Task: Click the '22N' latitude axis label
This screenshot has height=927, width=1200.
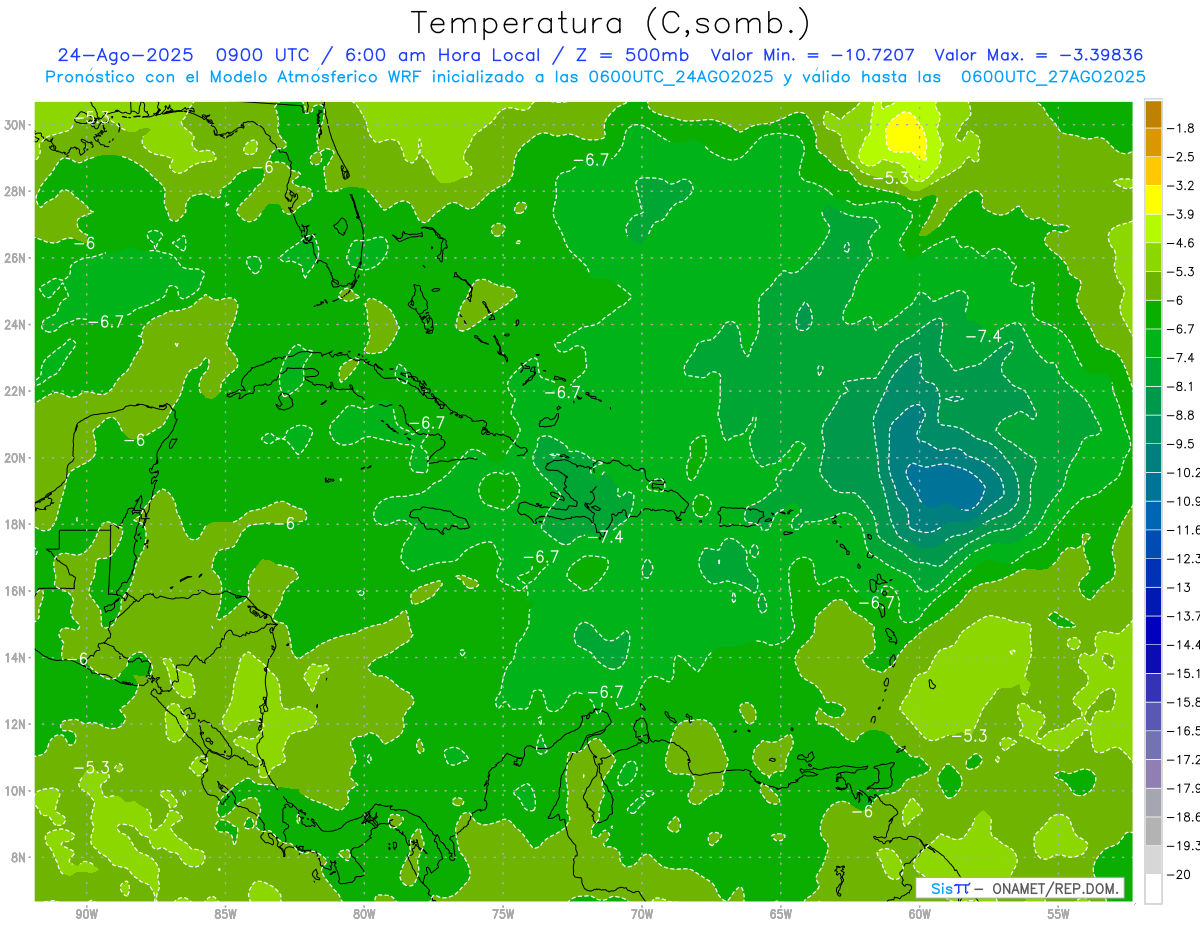Action: [x=16, y=391]
